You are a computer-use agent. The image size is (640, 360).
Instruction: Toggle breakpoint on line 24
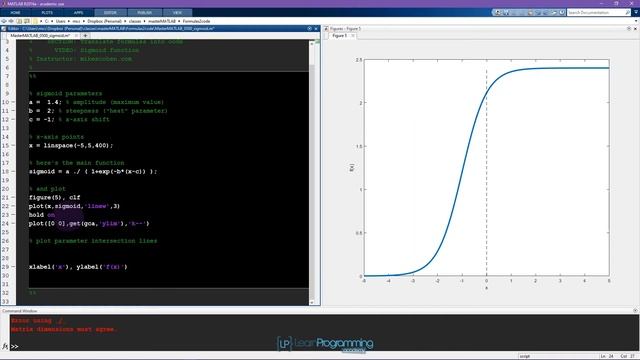pyautogui.click(x=13, y=223)
